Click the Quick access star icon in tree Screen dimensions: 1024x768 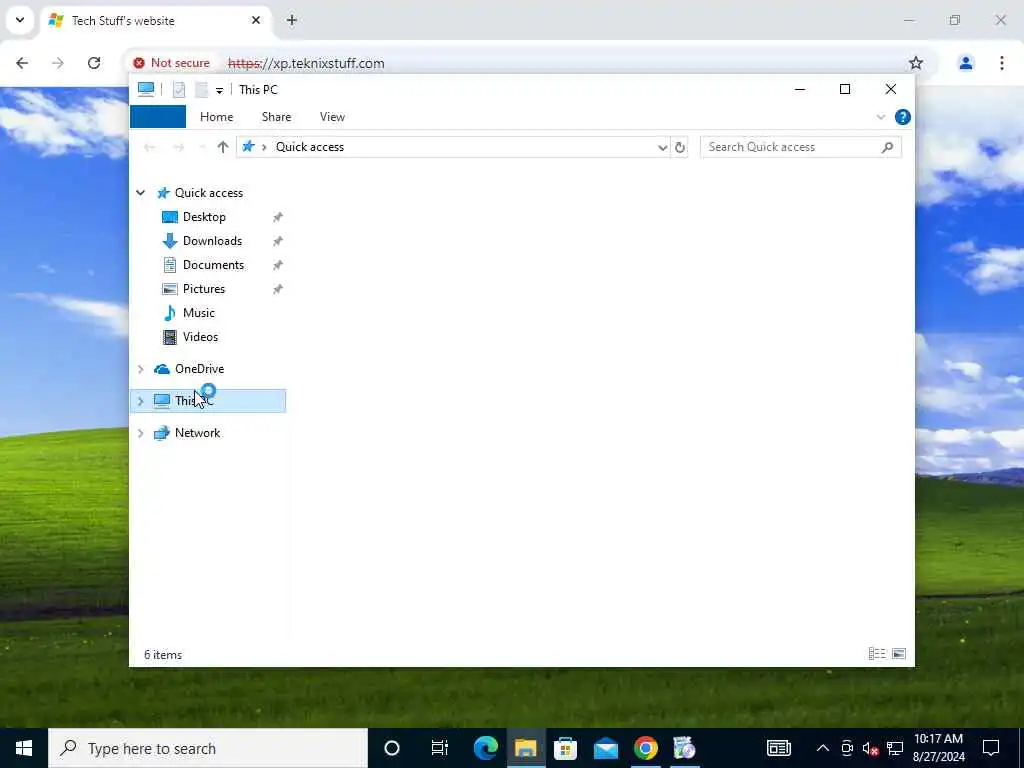(163, 193)
